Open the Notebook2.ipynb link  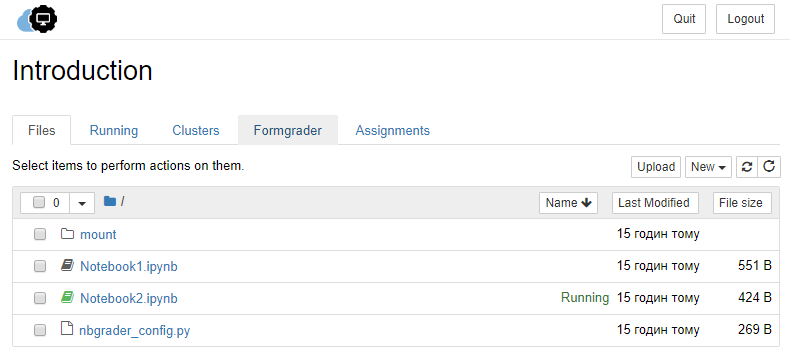tap(129, 299)
